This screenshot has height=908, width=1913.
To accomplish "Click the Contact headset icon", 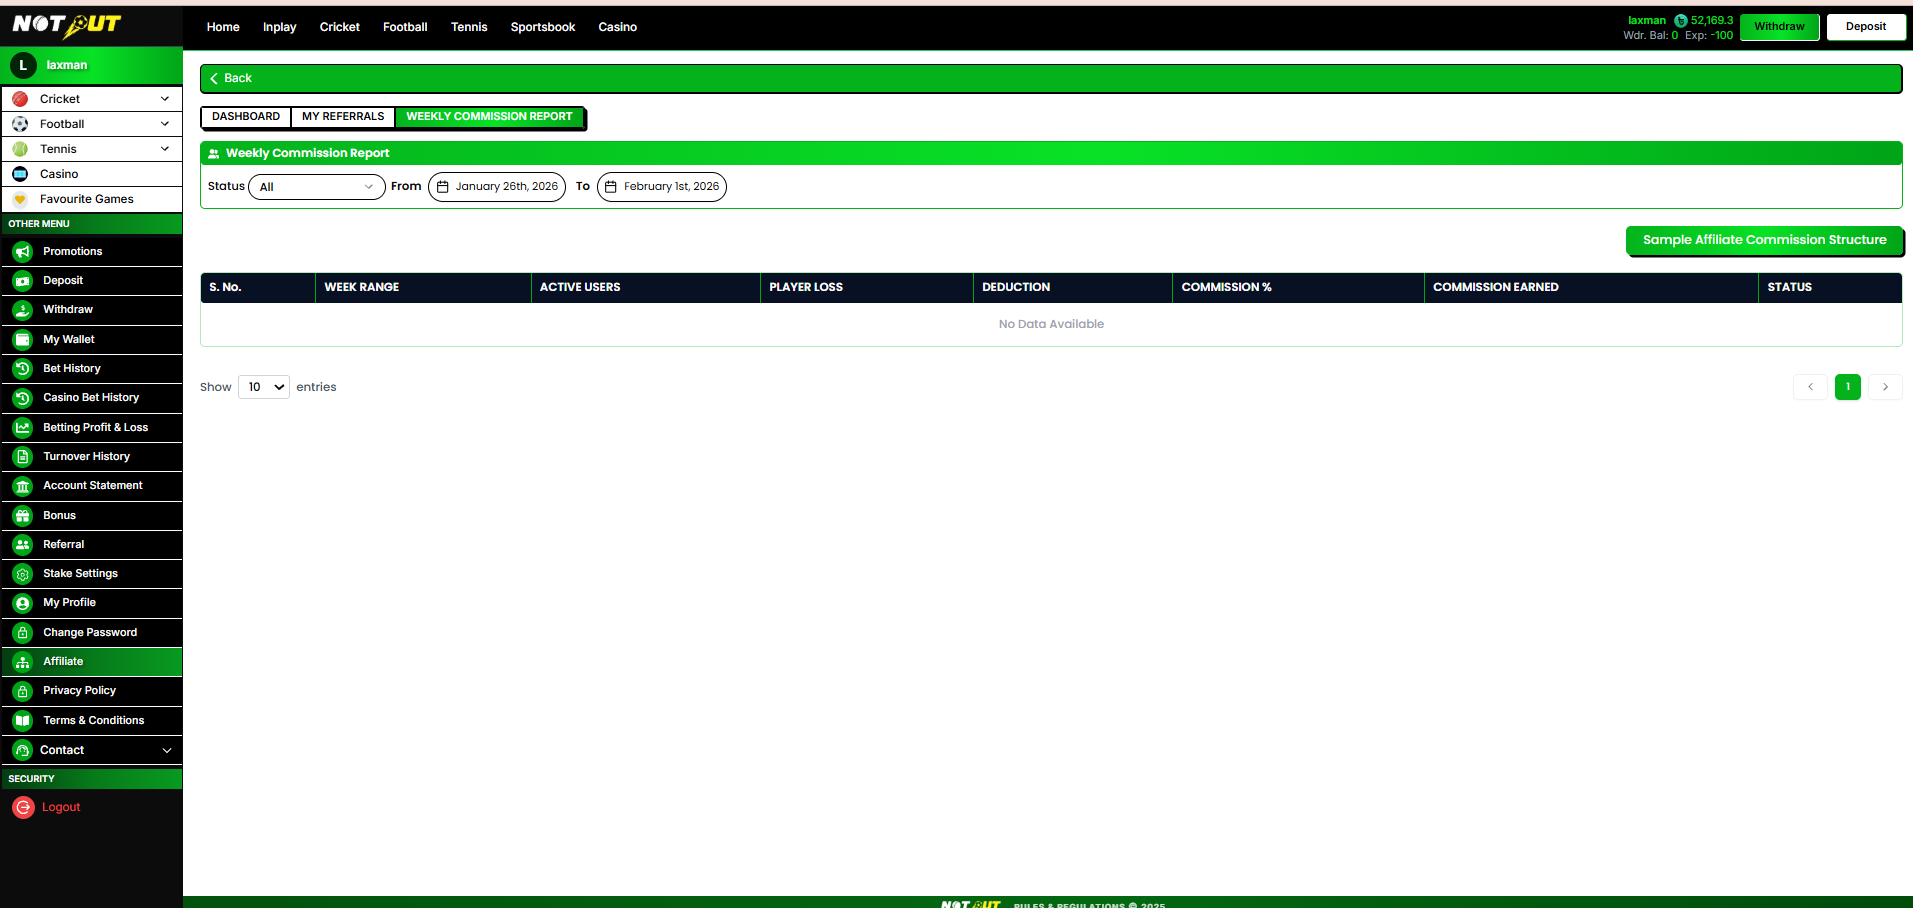I will 23,750.
